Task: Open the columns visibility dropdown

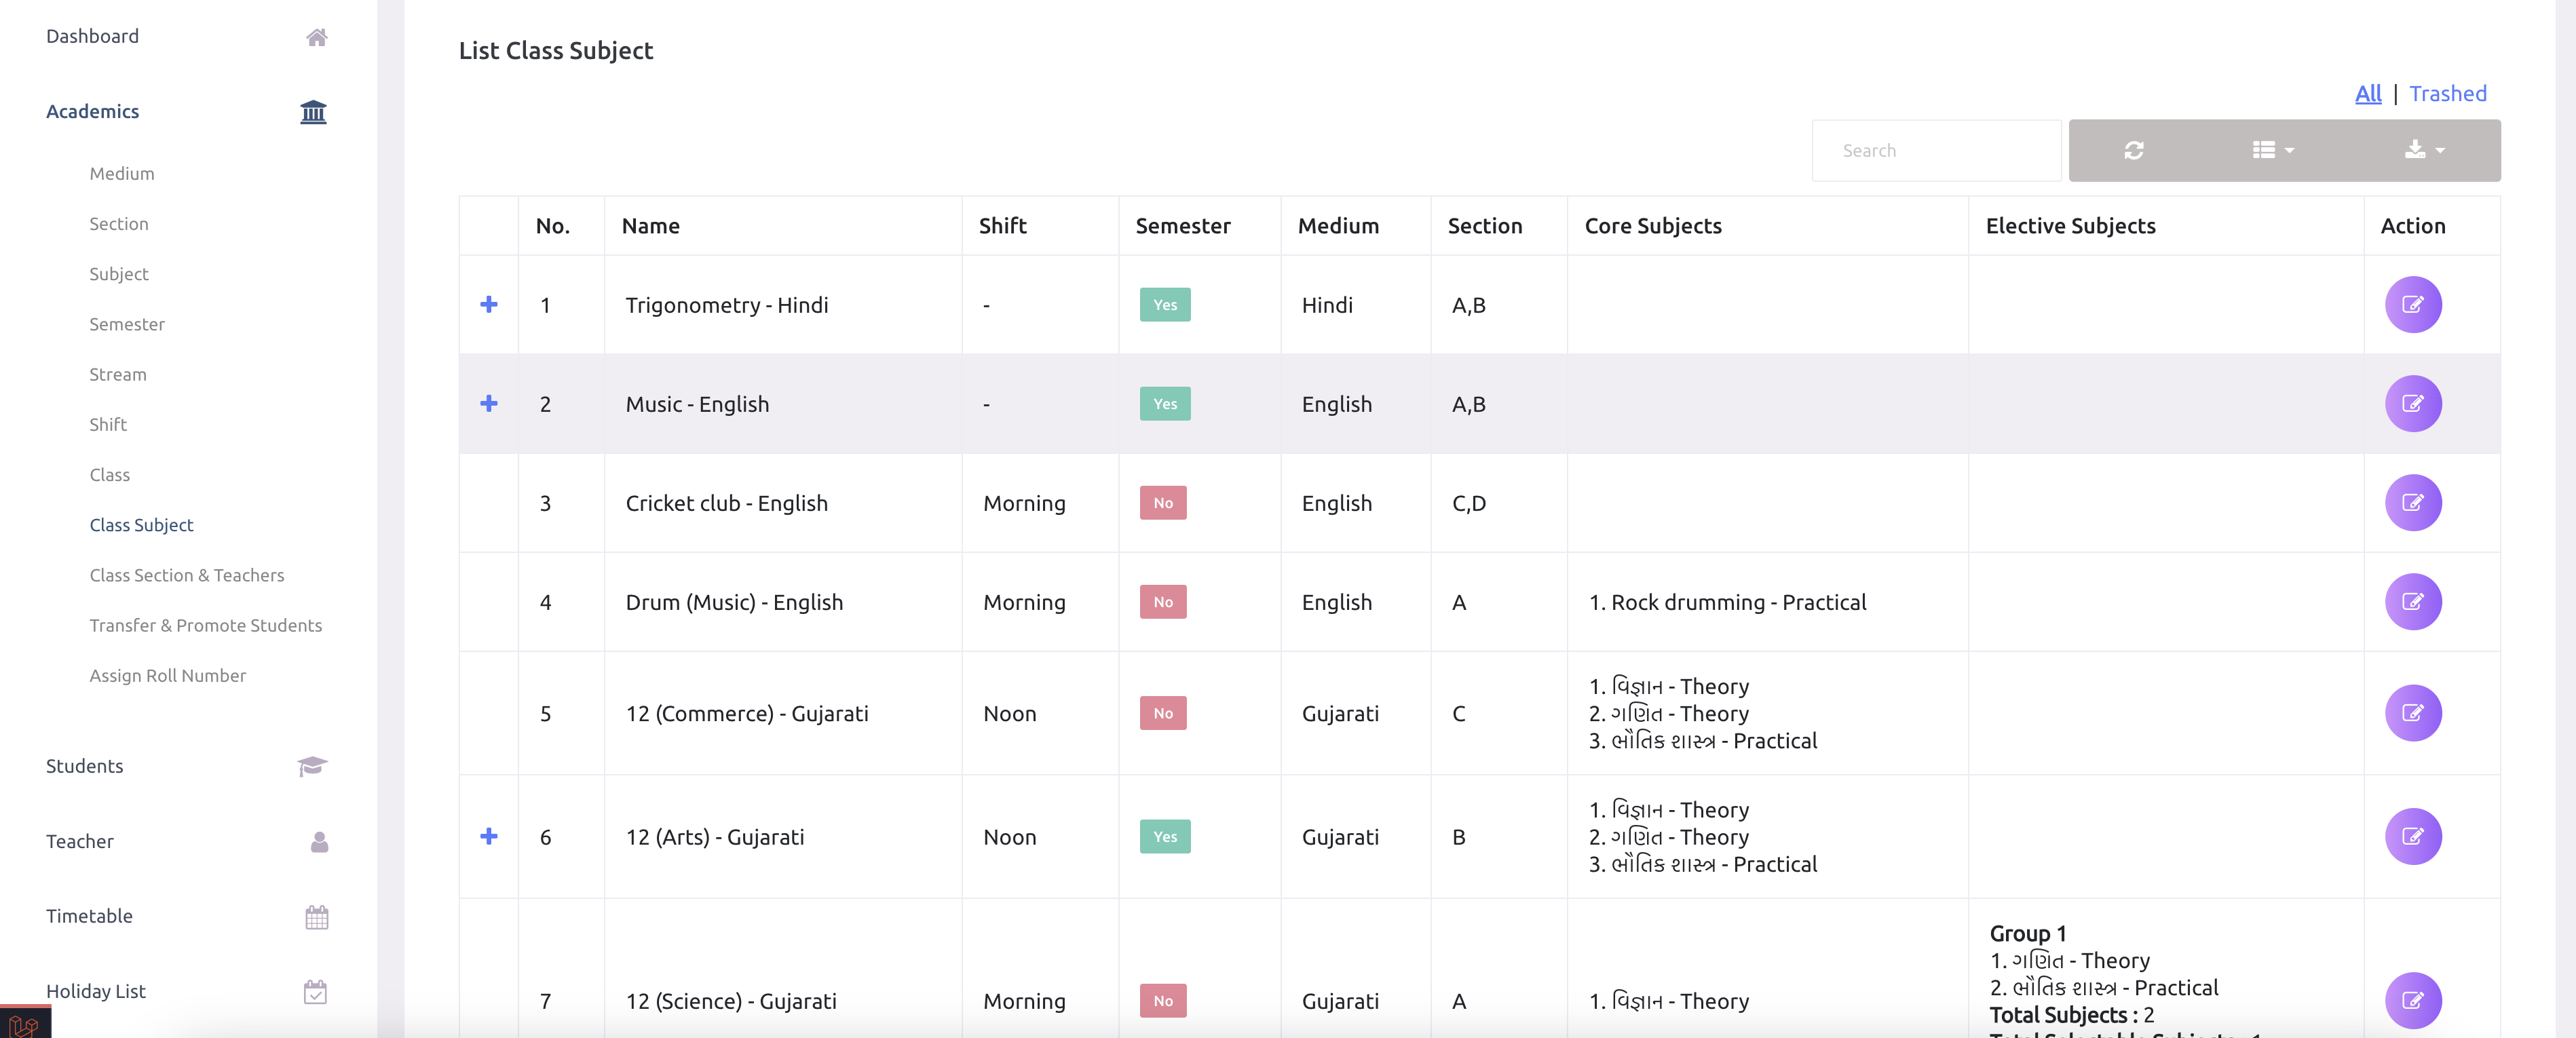Action: [2271, 150]
